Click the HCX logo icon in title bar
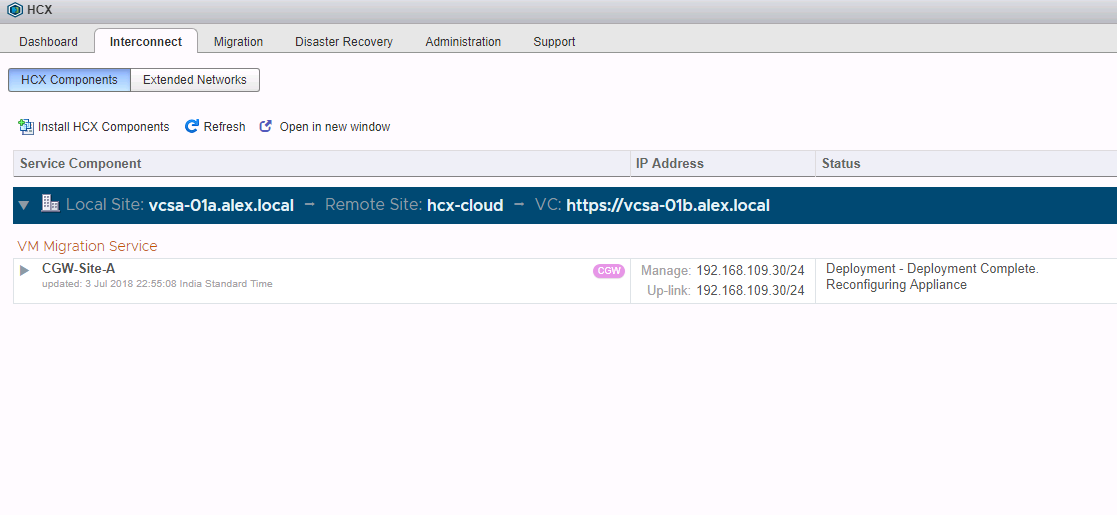This screenshot has width=1117, height=515. pos(14,10)
